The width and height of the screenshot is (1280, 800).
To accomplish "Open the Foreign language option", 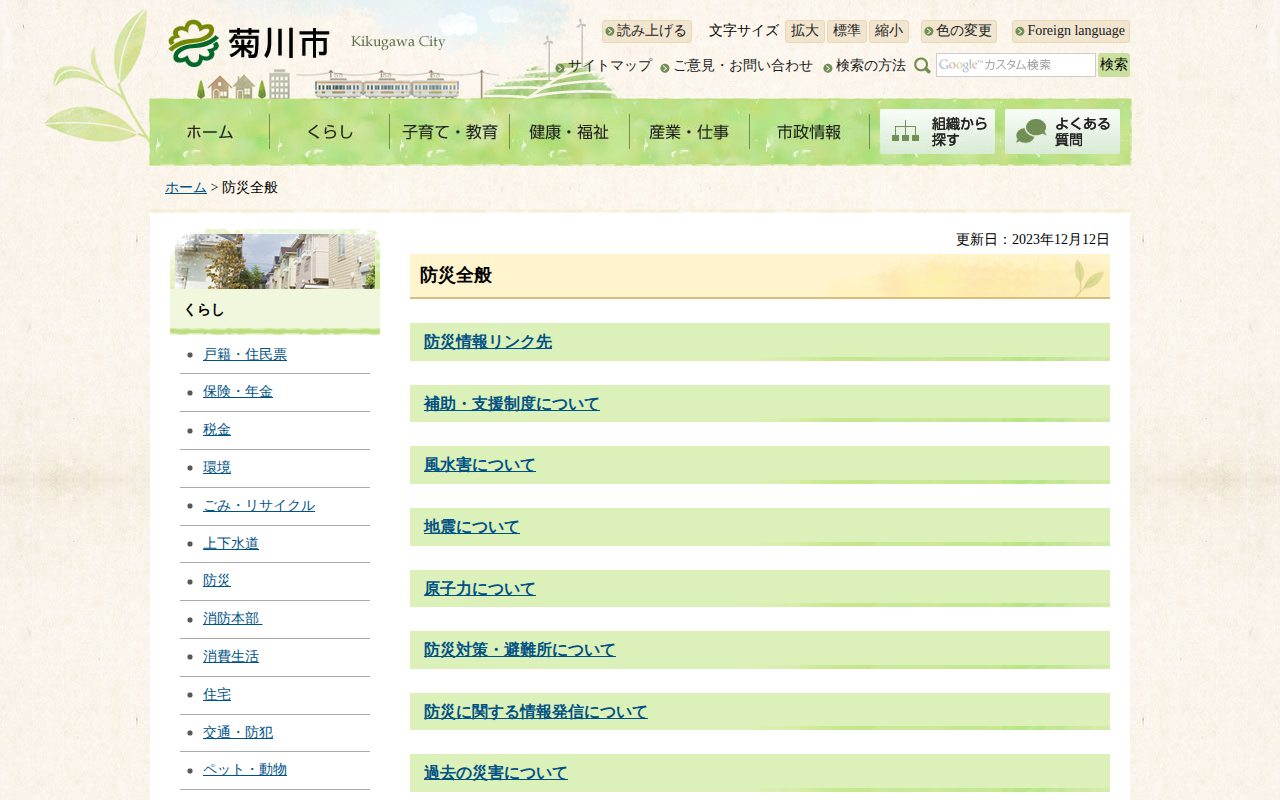I will (x=1070, y=31).
